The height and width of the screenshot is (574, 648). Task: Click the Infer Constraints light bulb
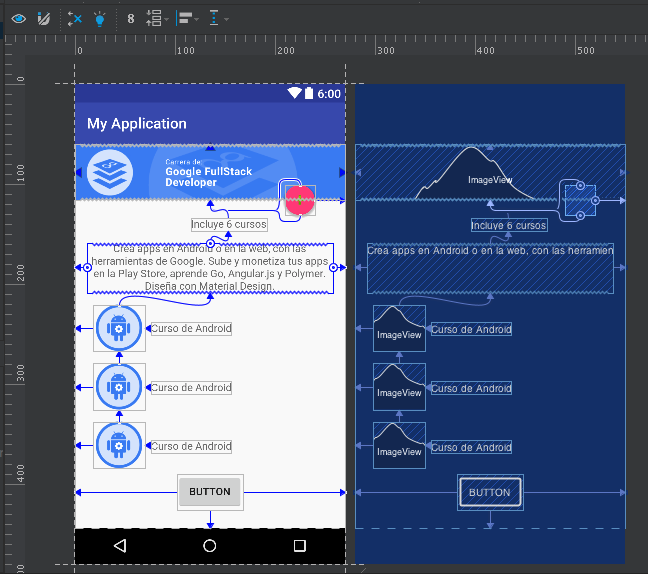[99, 18]
